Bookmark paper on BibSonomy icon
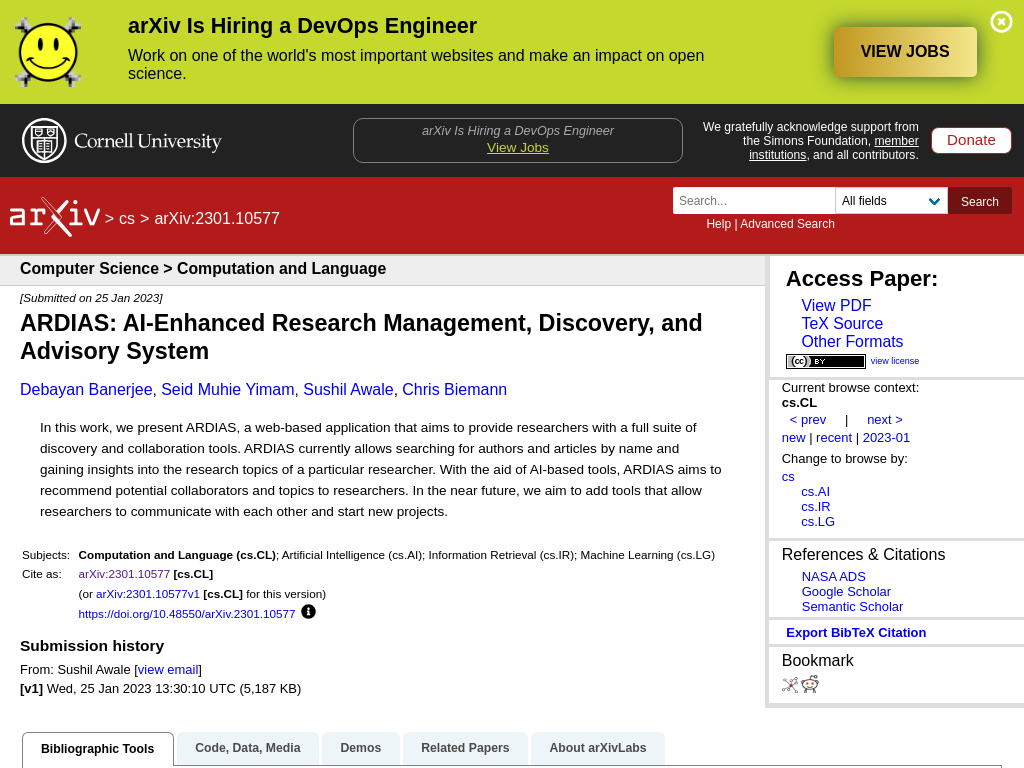 [790, 685]
